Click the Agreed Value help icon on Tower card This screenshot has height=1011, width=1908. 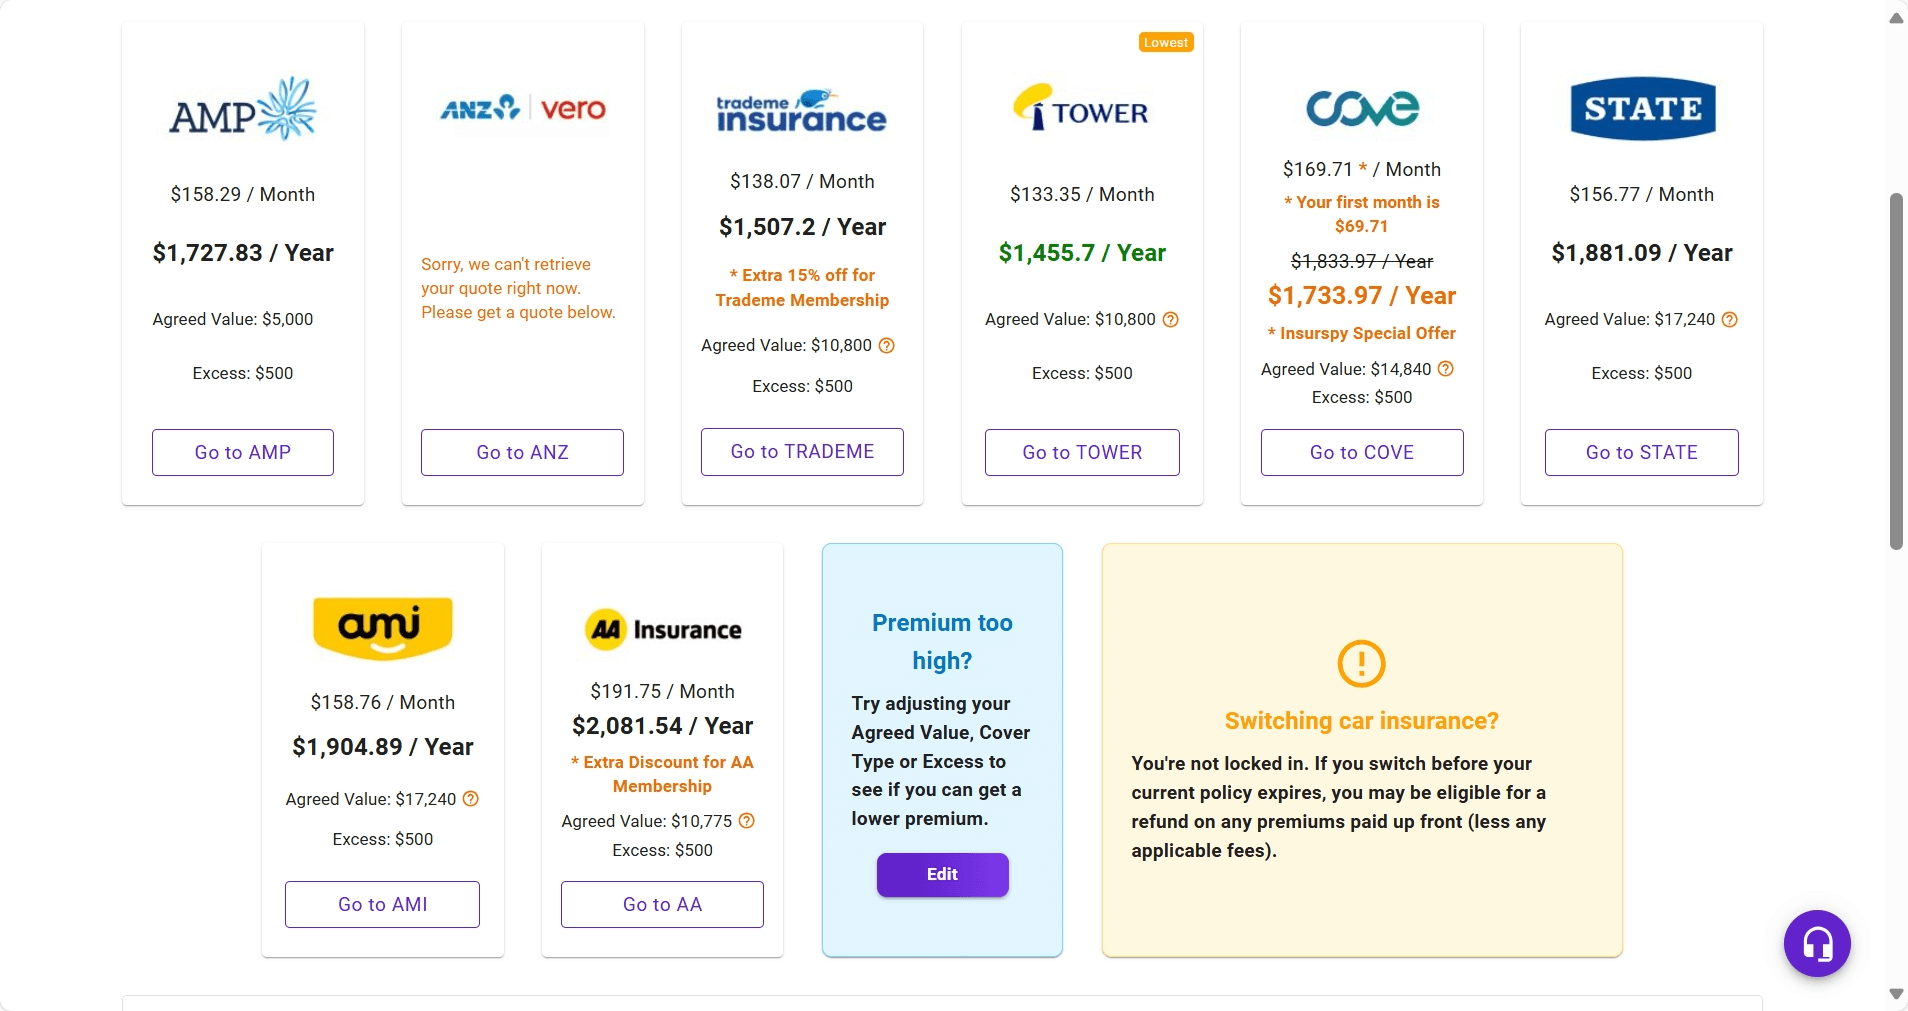1171,320
